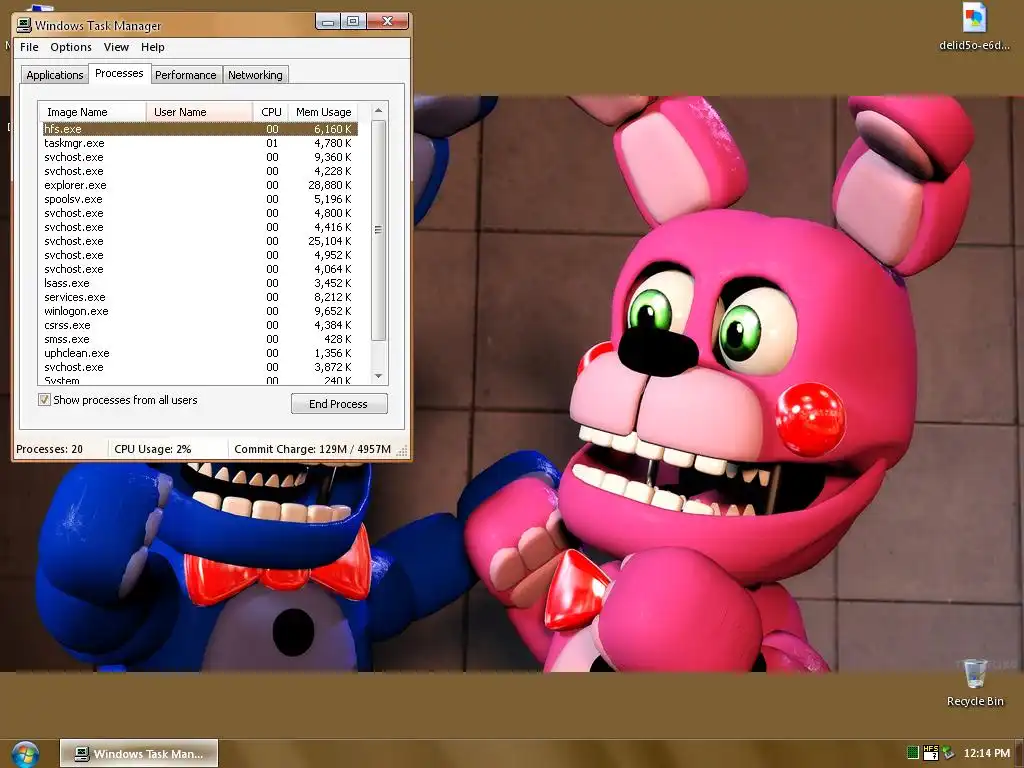Open the Options menu

tap(71, 47)
